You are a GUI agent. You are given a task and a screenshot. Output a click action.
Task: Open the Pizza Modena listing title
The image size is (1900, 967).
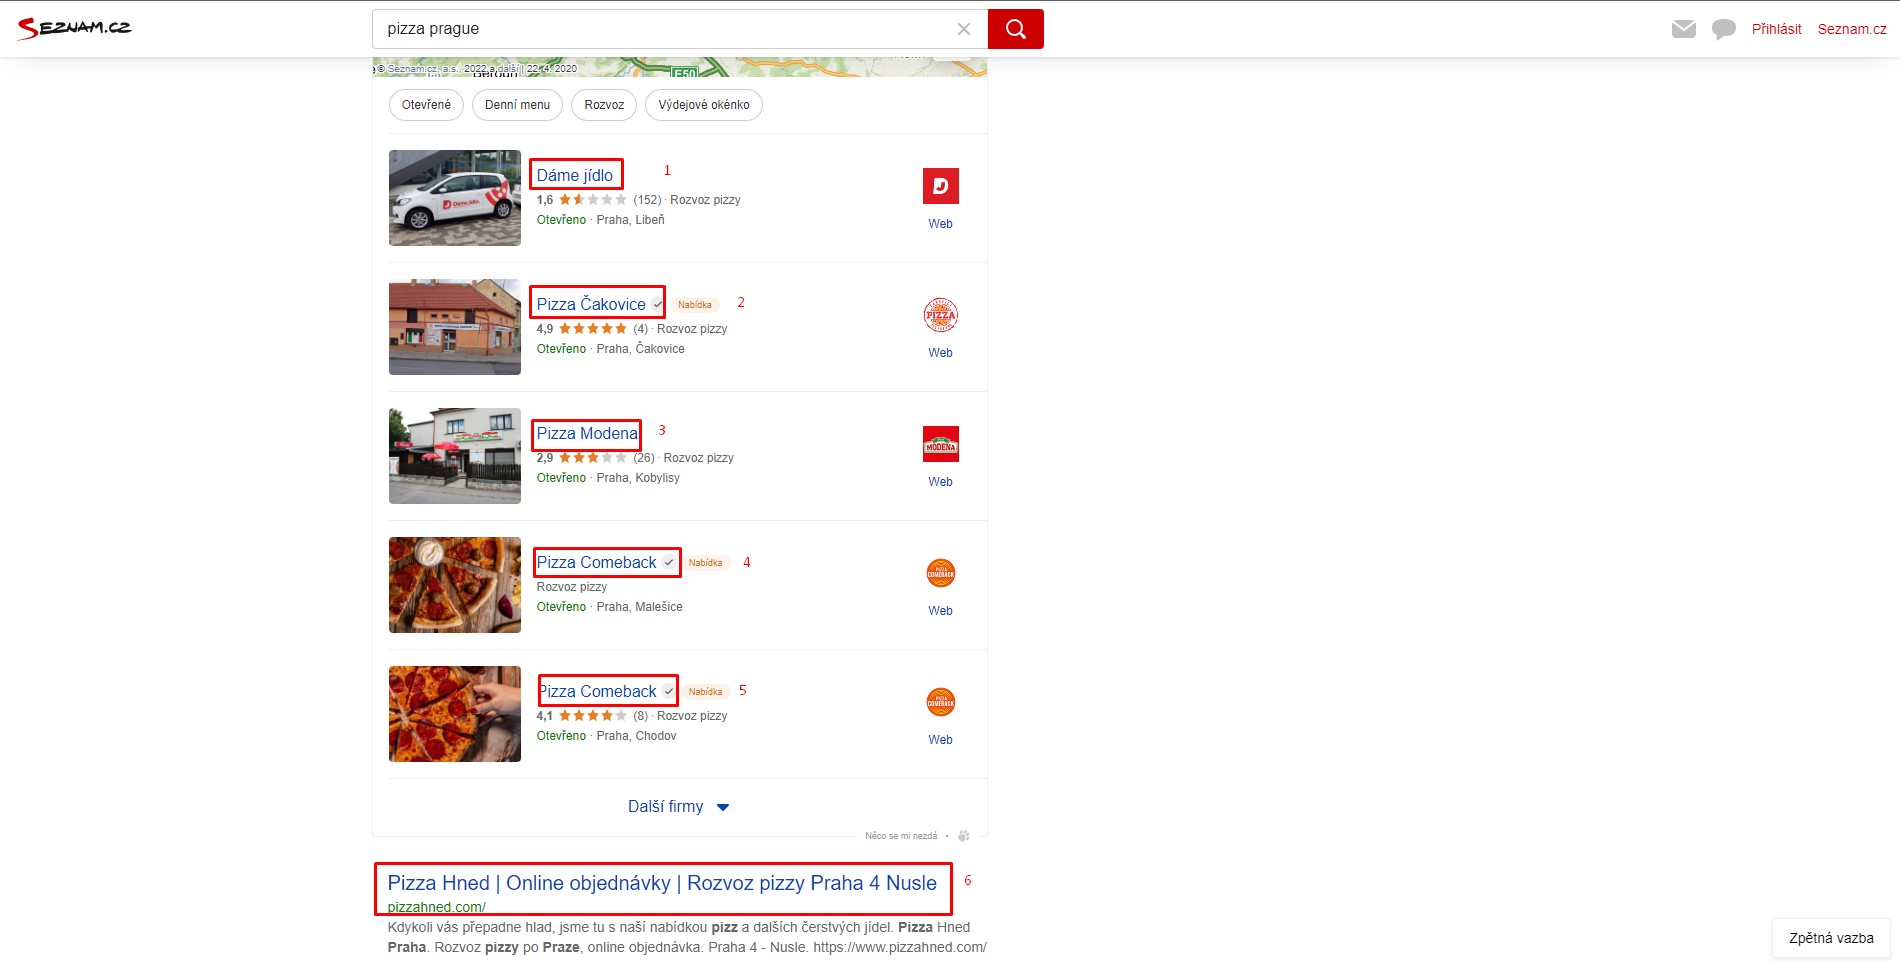[x=587, y=433]
